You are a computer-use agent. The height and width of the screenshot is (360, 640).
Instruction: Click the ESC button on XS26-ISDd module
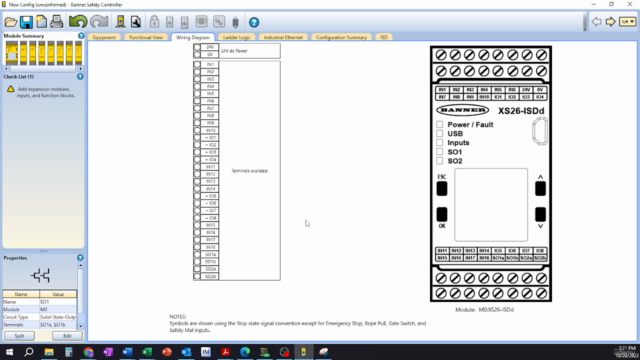coord(442,189)
